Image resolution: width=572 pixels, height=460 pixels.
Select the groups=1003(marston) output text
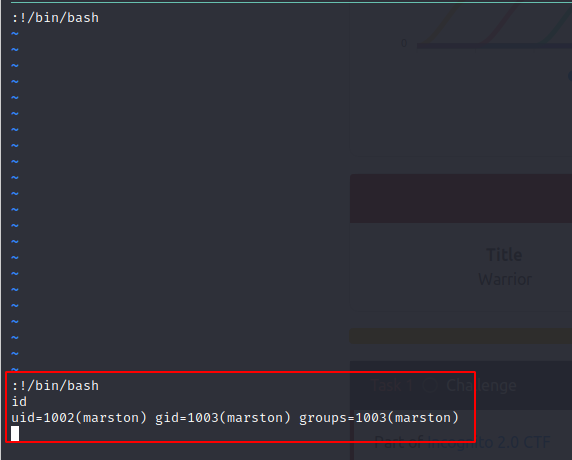[379, 418]
